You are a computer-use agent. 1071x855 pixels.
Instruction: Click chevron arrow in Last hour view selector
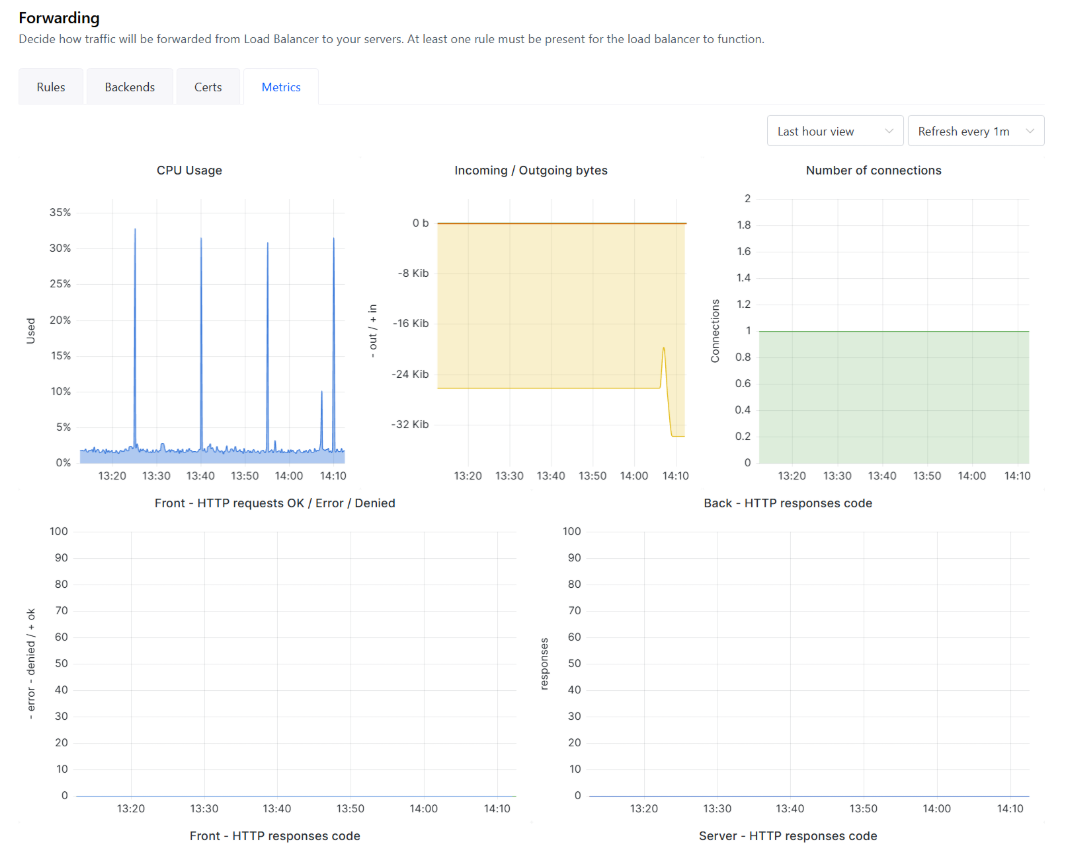[x=889, y=132]
